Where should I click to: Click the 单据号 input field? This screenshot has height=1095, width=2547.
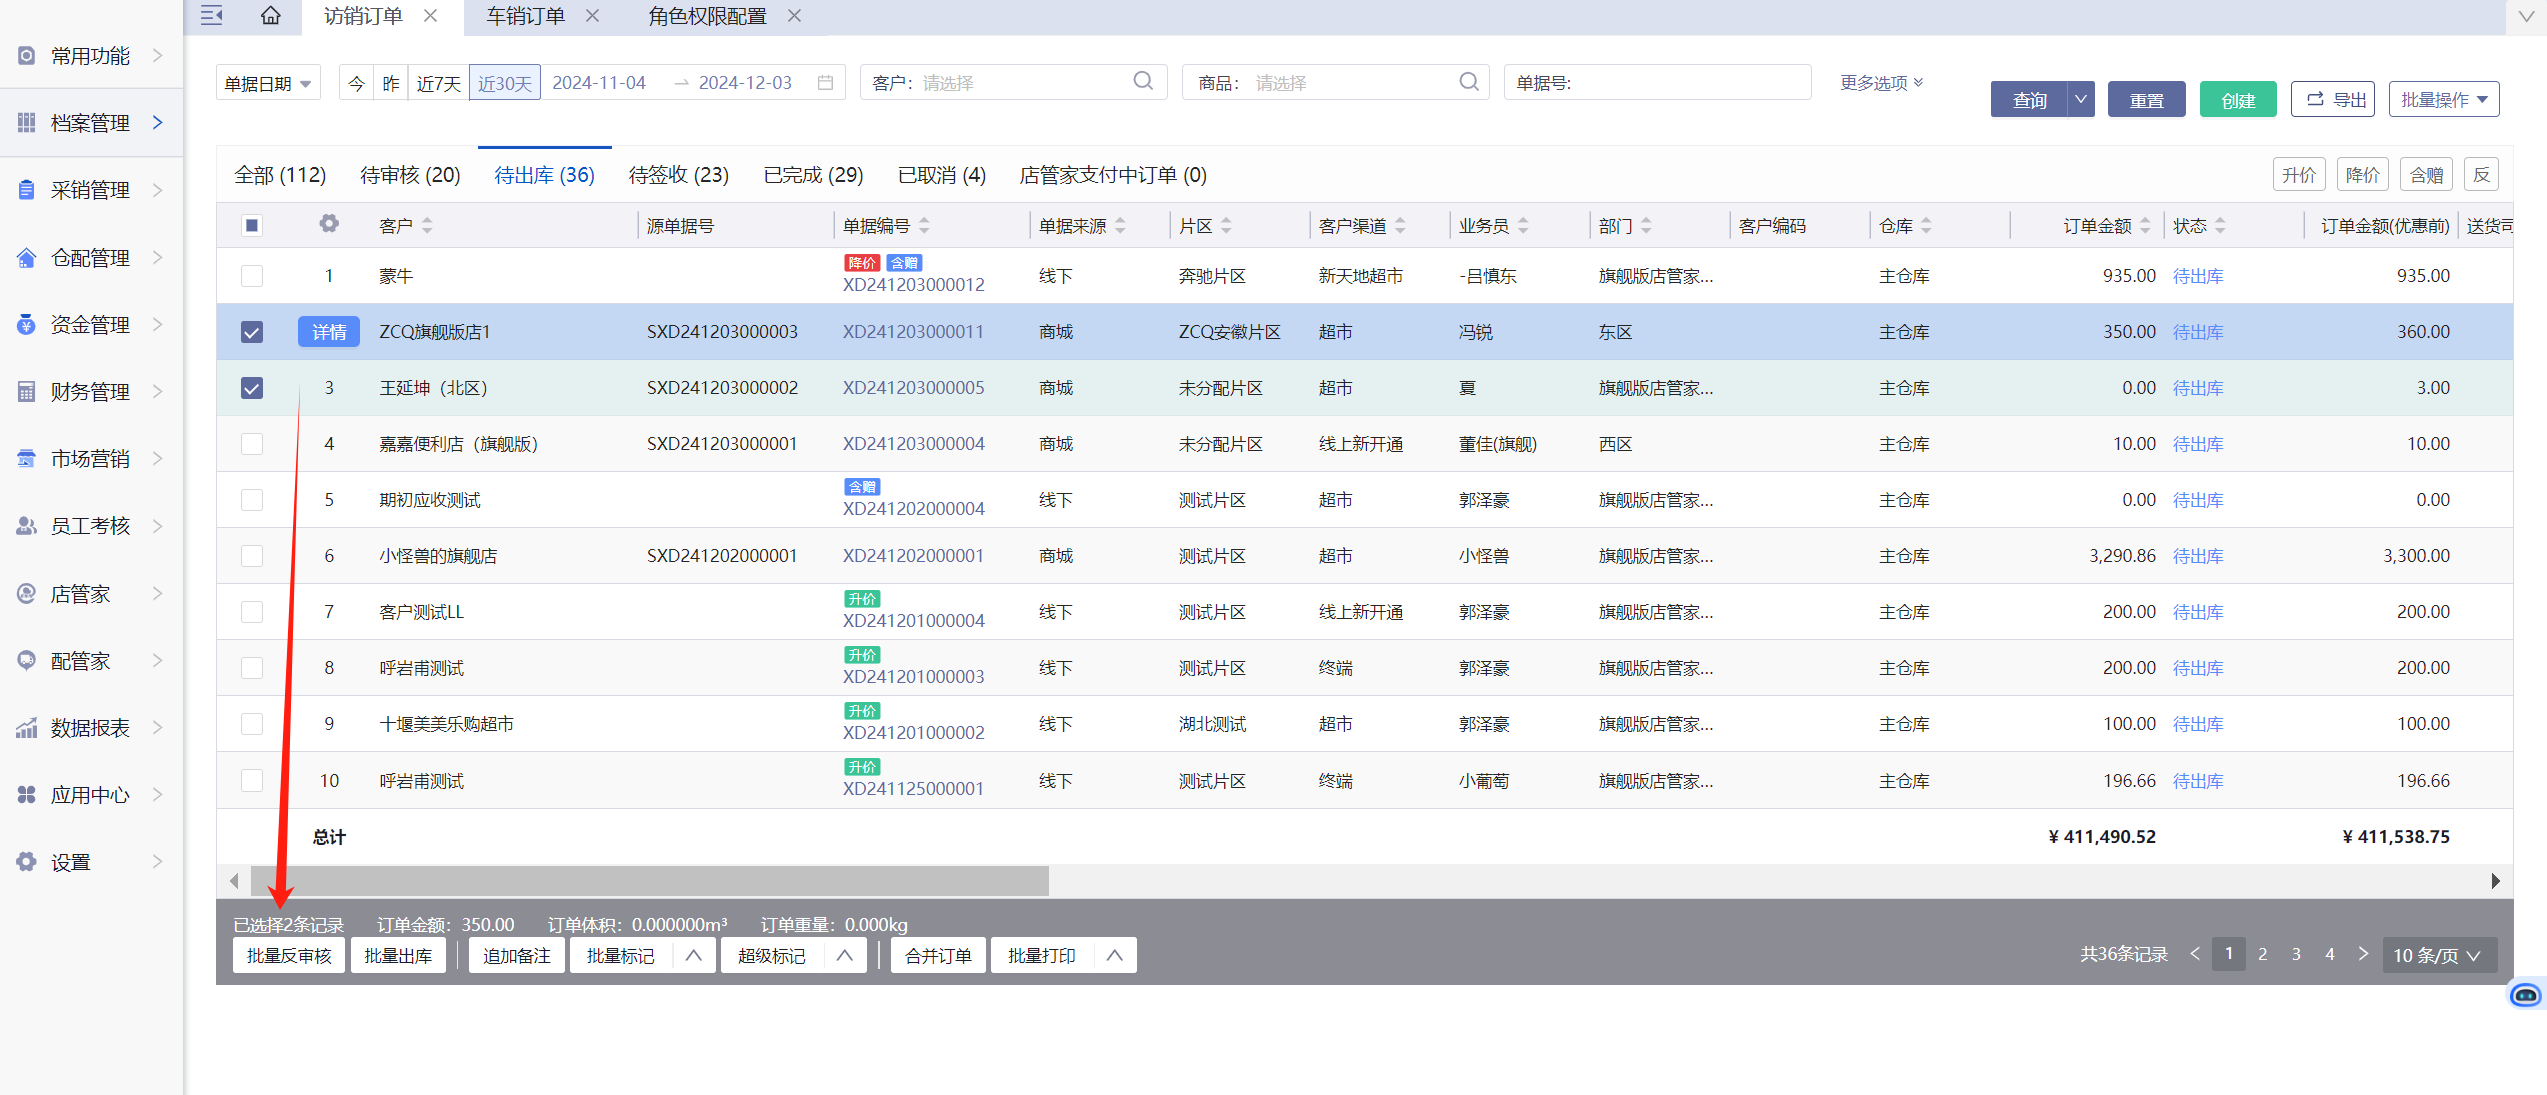[1686, 83]
